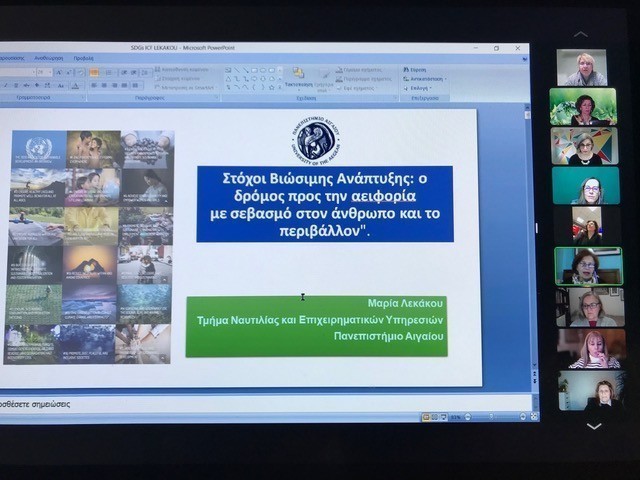Click the normal view icon in status bar
The width and height of the screenshot is (640, 480).
point(426,416)
